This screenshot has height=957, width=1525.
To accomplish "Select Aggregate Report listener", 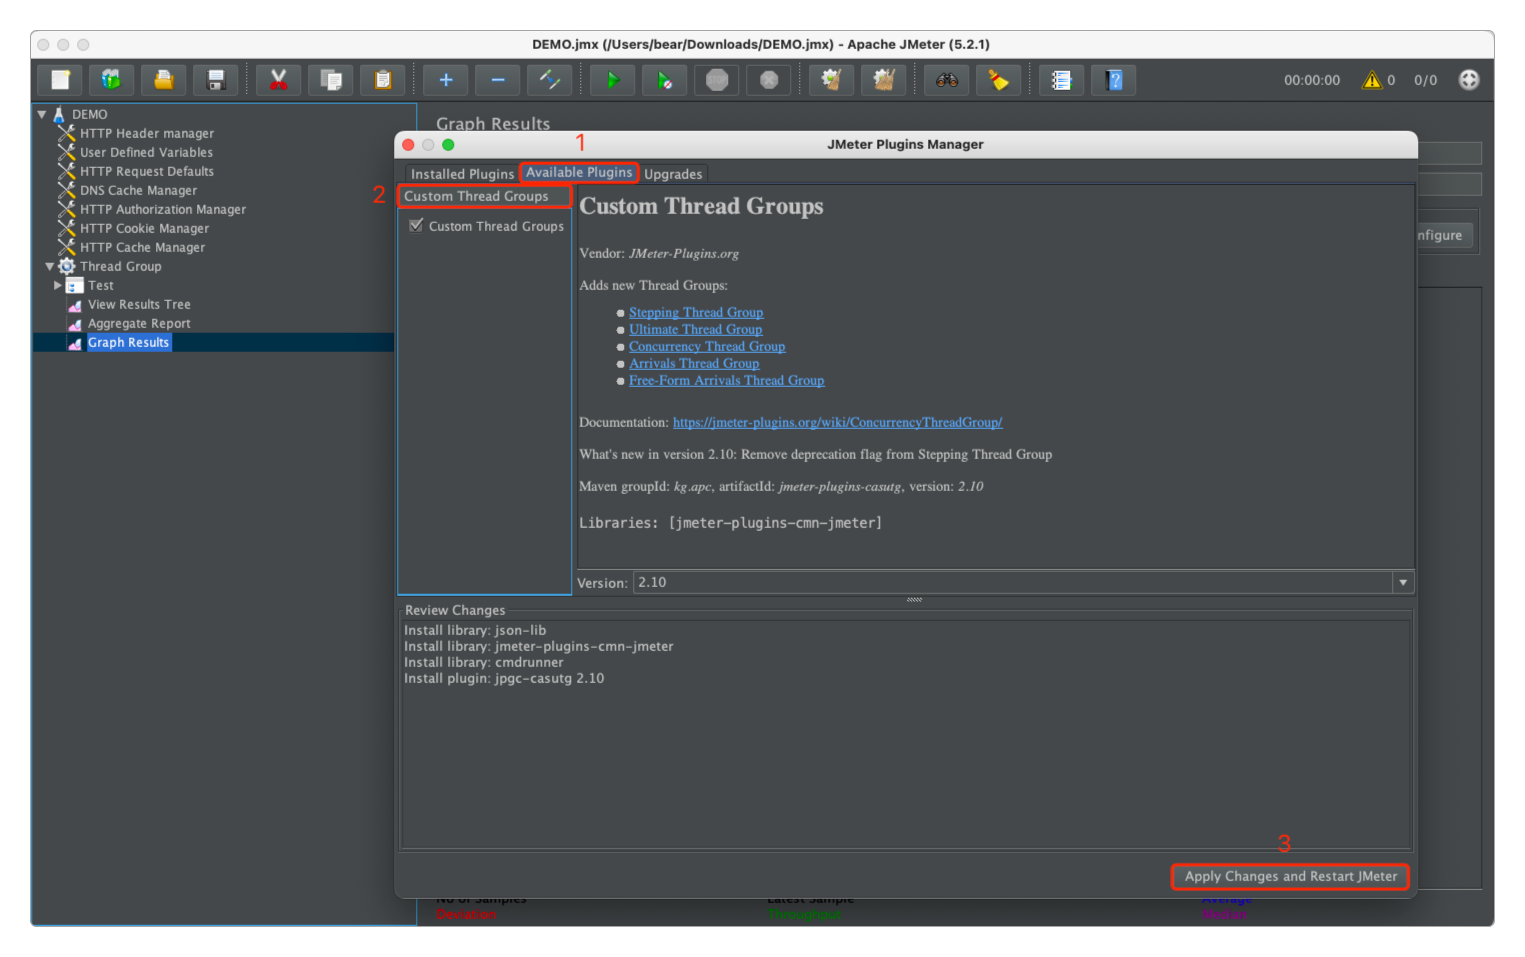I will coord(139,323).
